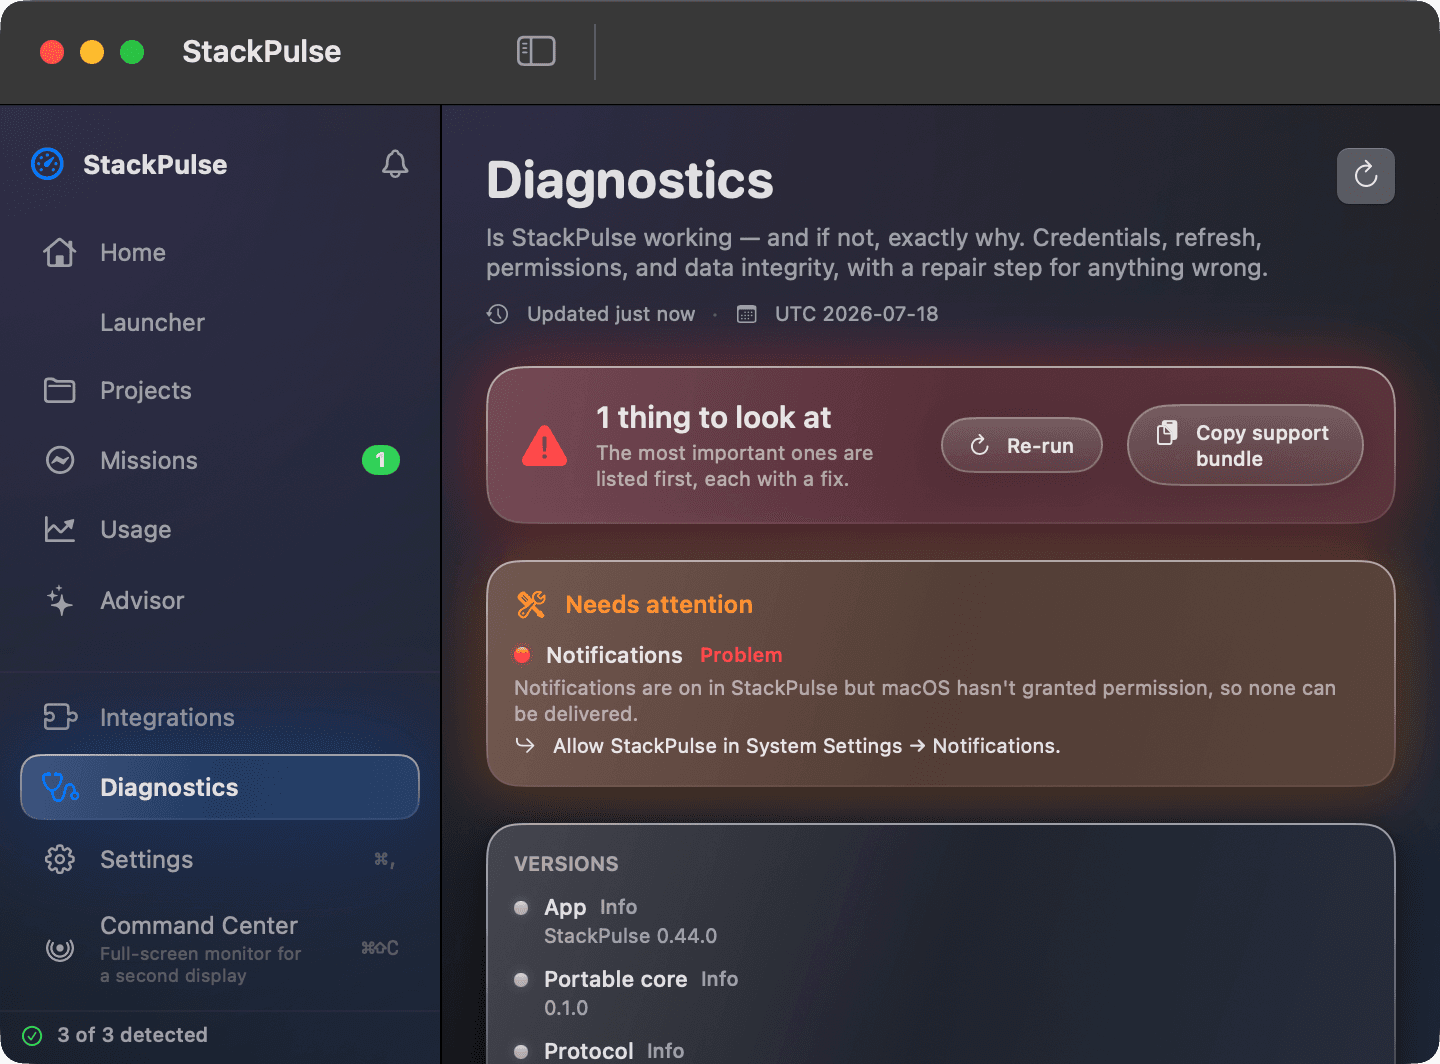
Task: Open Integrations page
Action: [220, 717]
